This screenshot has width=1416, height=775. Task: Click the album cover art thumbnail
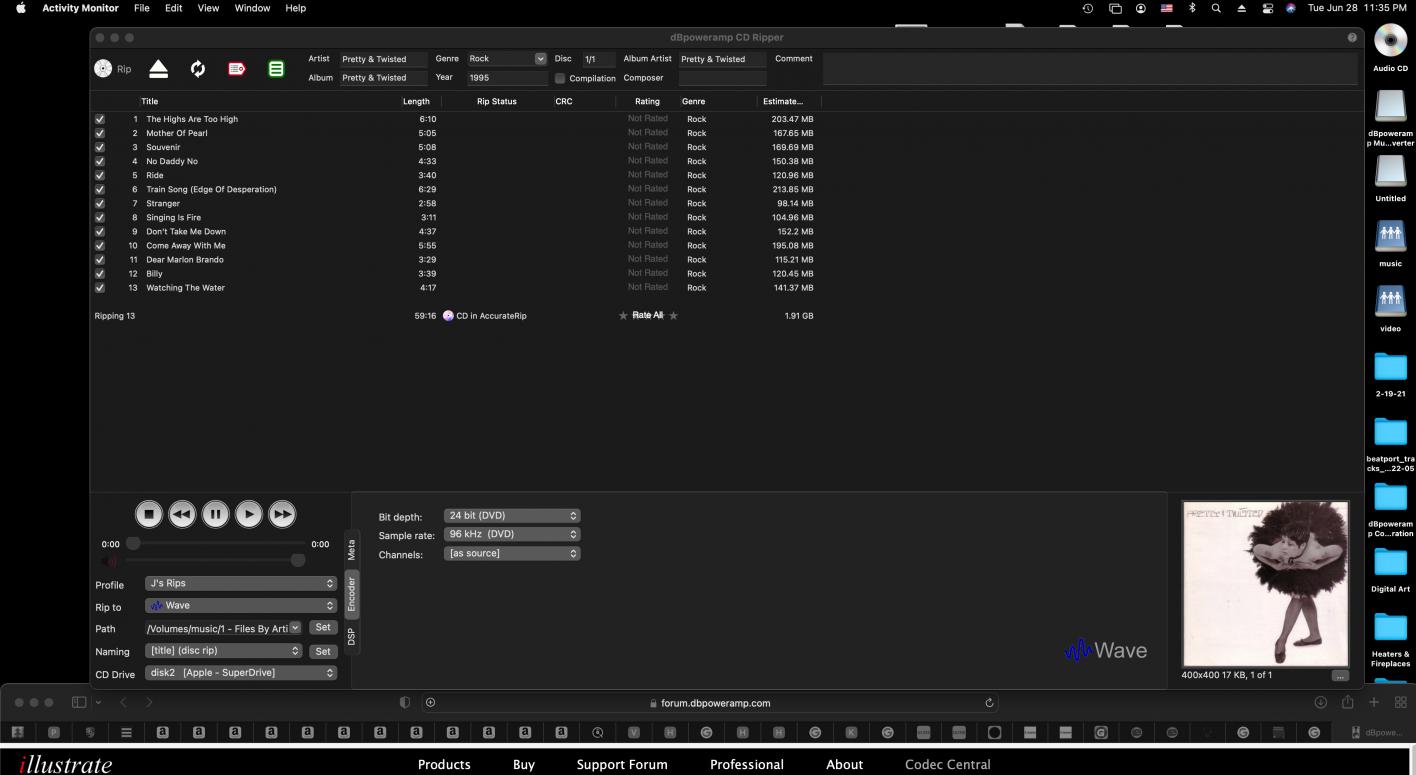click(1265, 583)
